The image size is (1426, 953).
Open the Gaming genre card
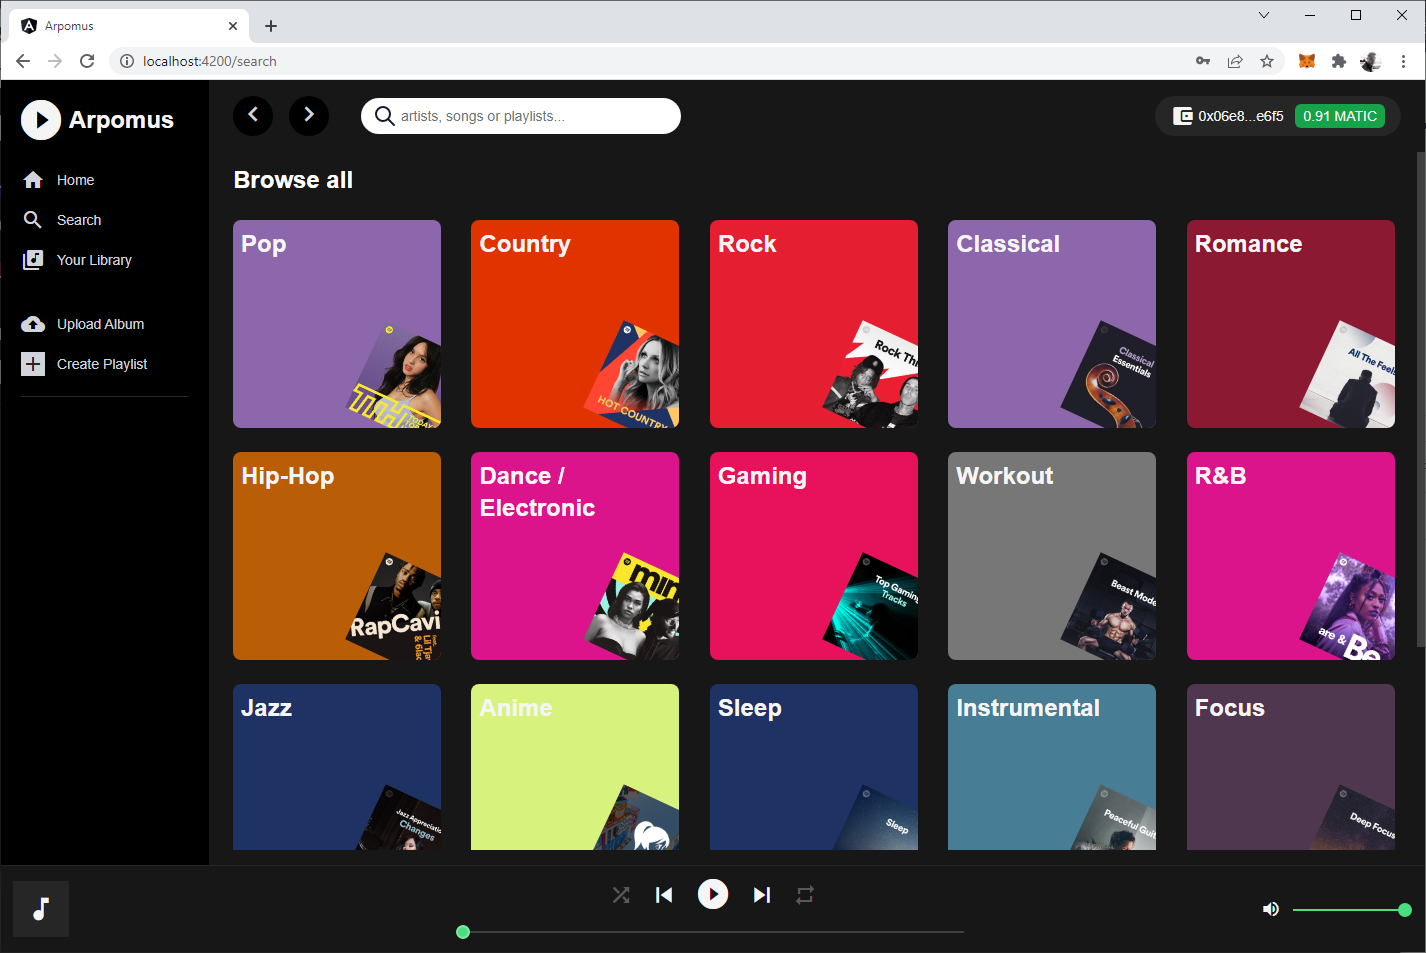(814, 556)
